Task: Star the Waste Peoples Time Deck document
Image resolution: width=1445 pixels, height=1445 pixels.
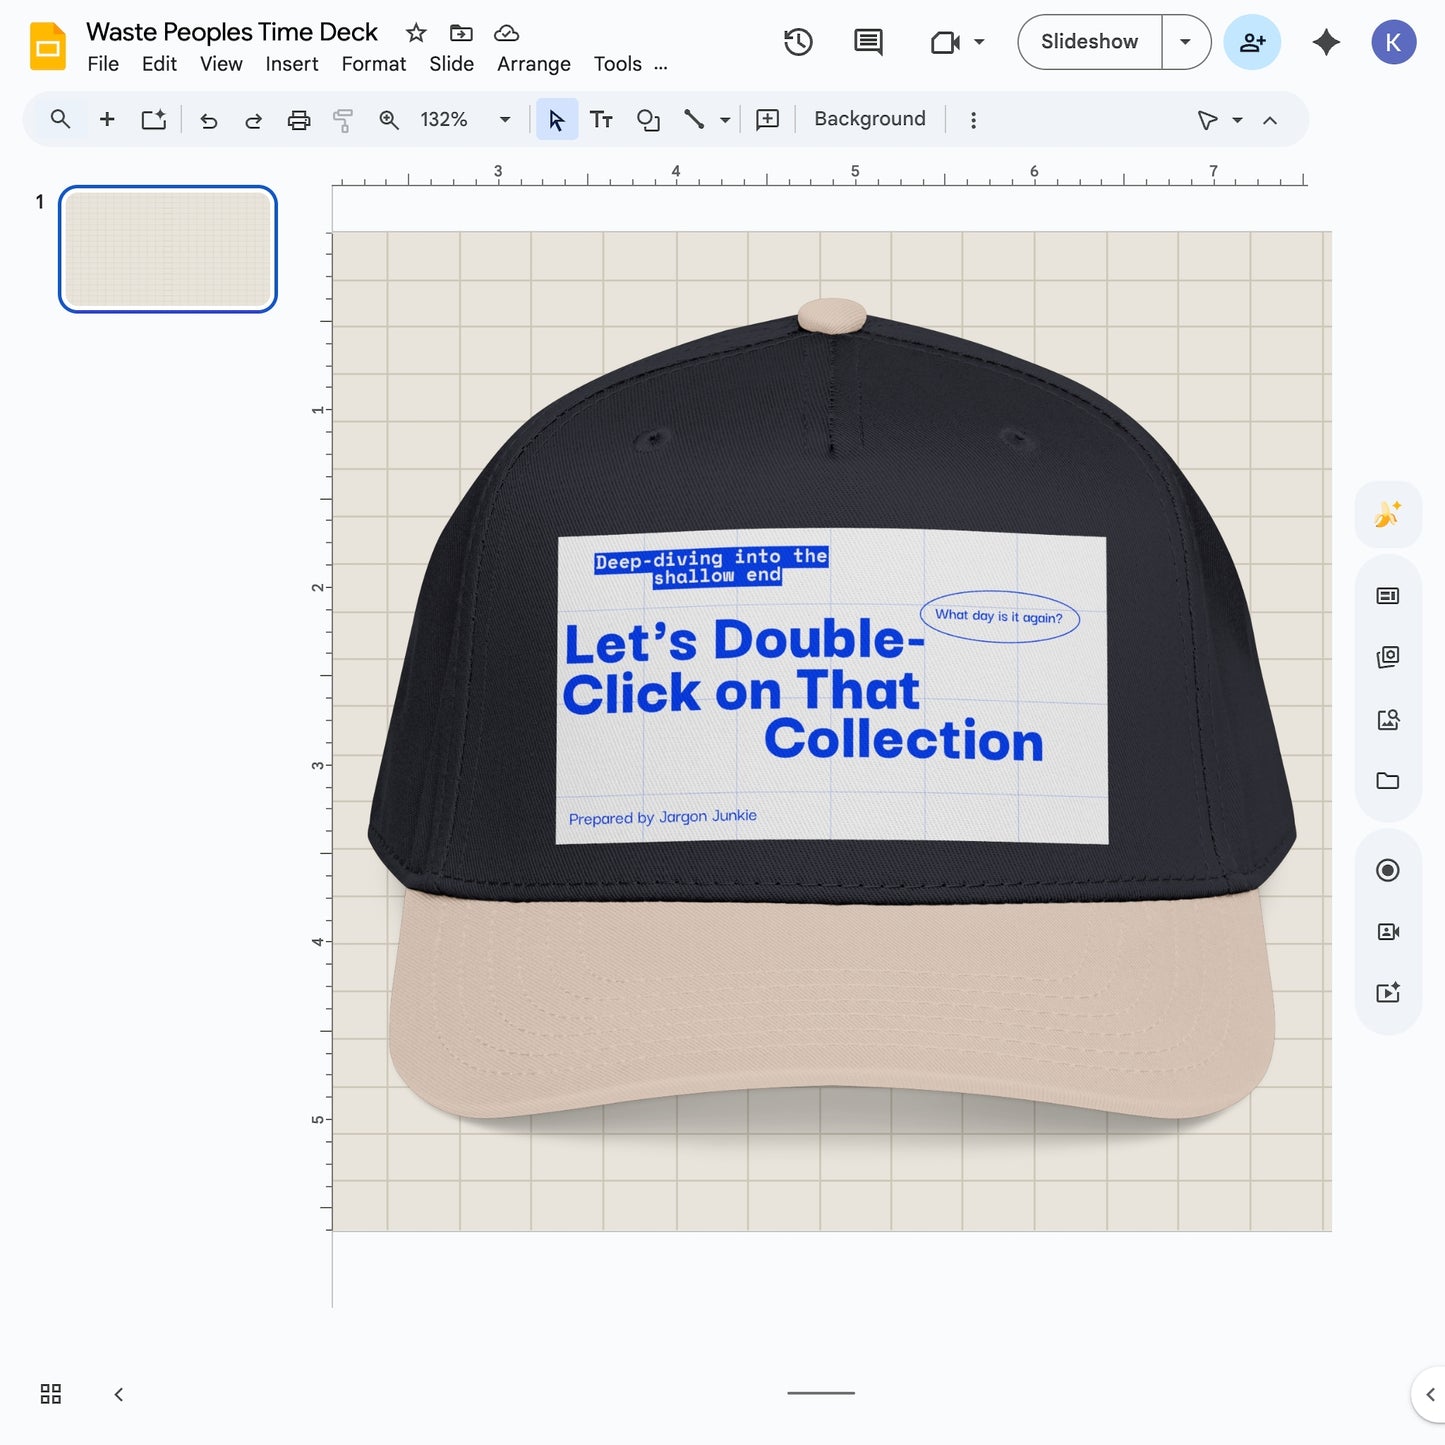Action: pos(416,33)
